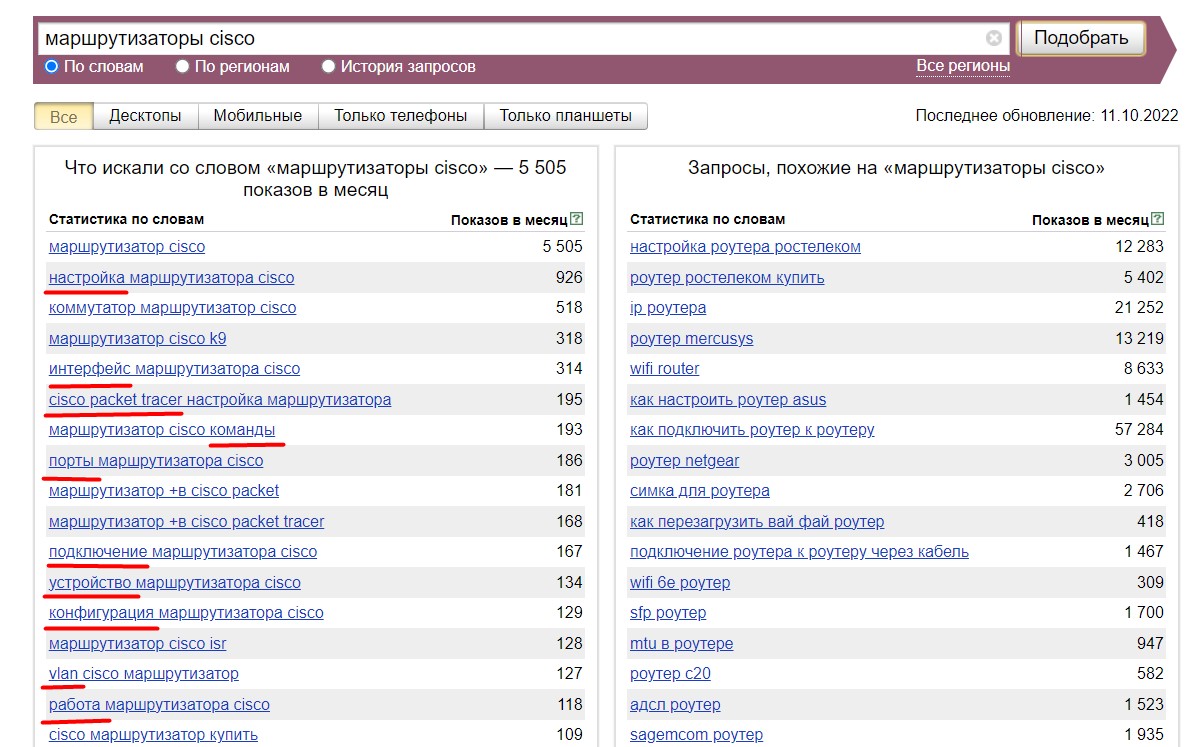
Task: Switch to the 'Только планшеты' tab
Action: click(566, 116)
